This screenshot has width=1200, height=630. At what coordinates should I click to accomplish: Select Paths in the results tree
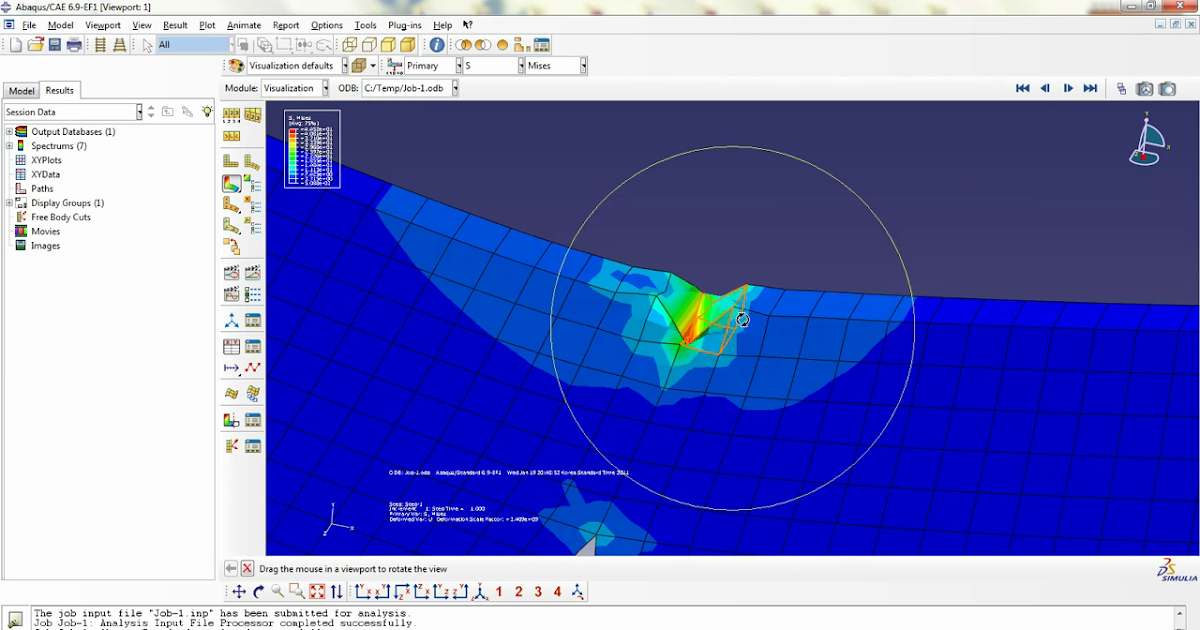pyautogui.click(x=42, y=189)
